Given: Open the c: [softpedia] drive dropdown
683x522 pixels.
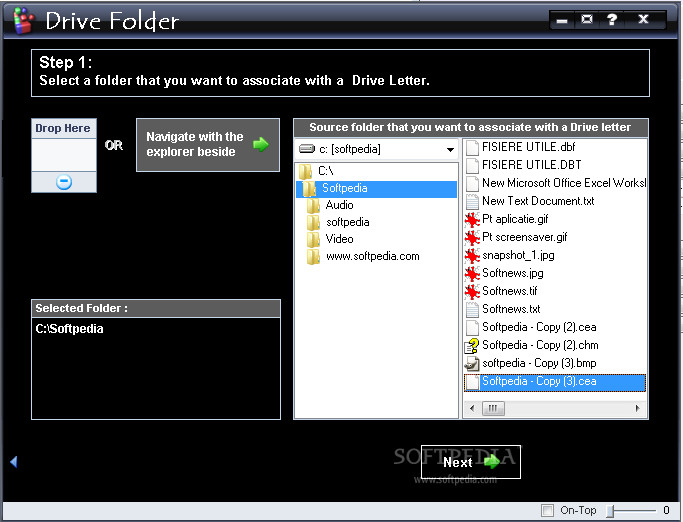Looking at the screenshot, I should [x=450, y=149].
